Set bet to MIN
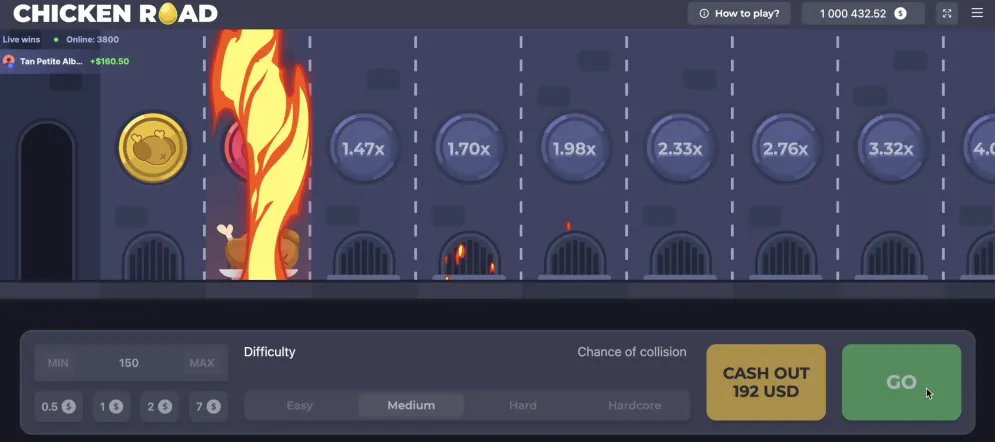This screenshot has width=995, height=442. coord(58,363)
